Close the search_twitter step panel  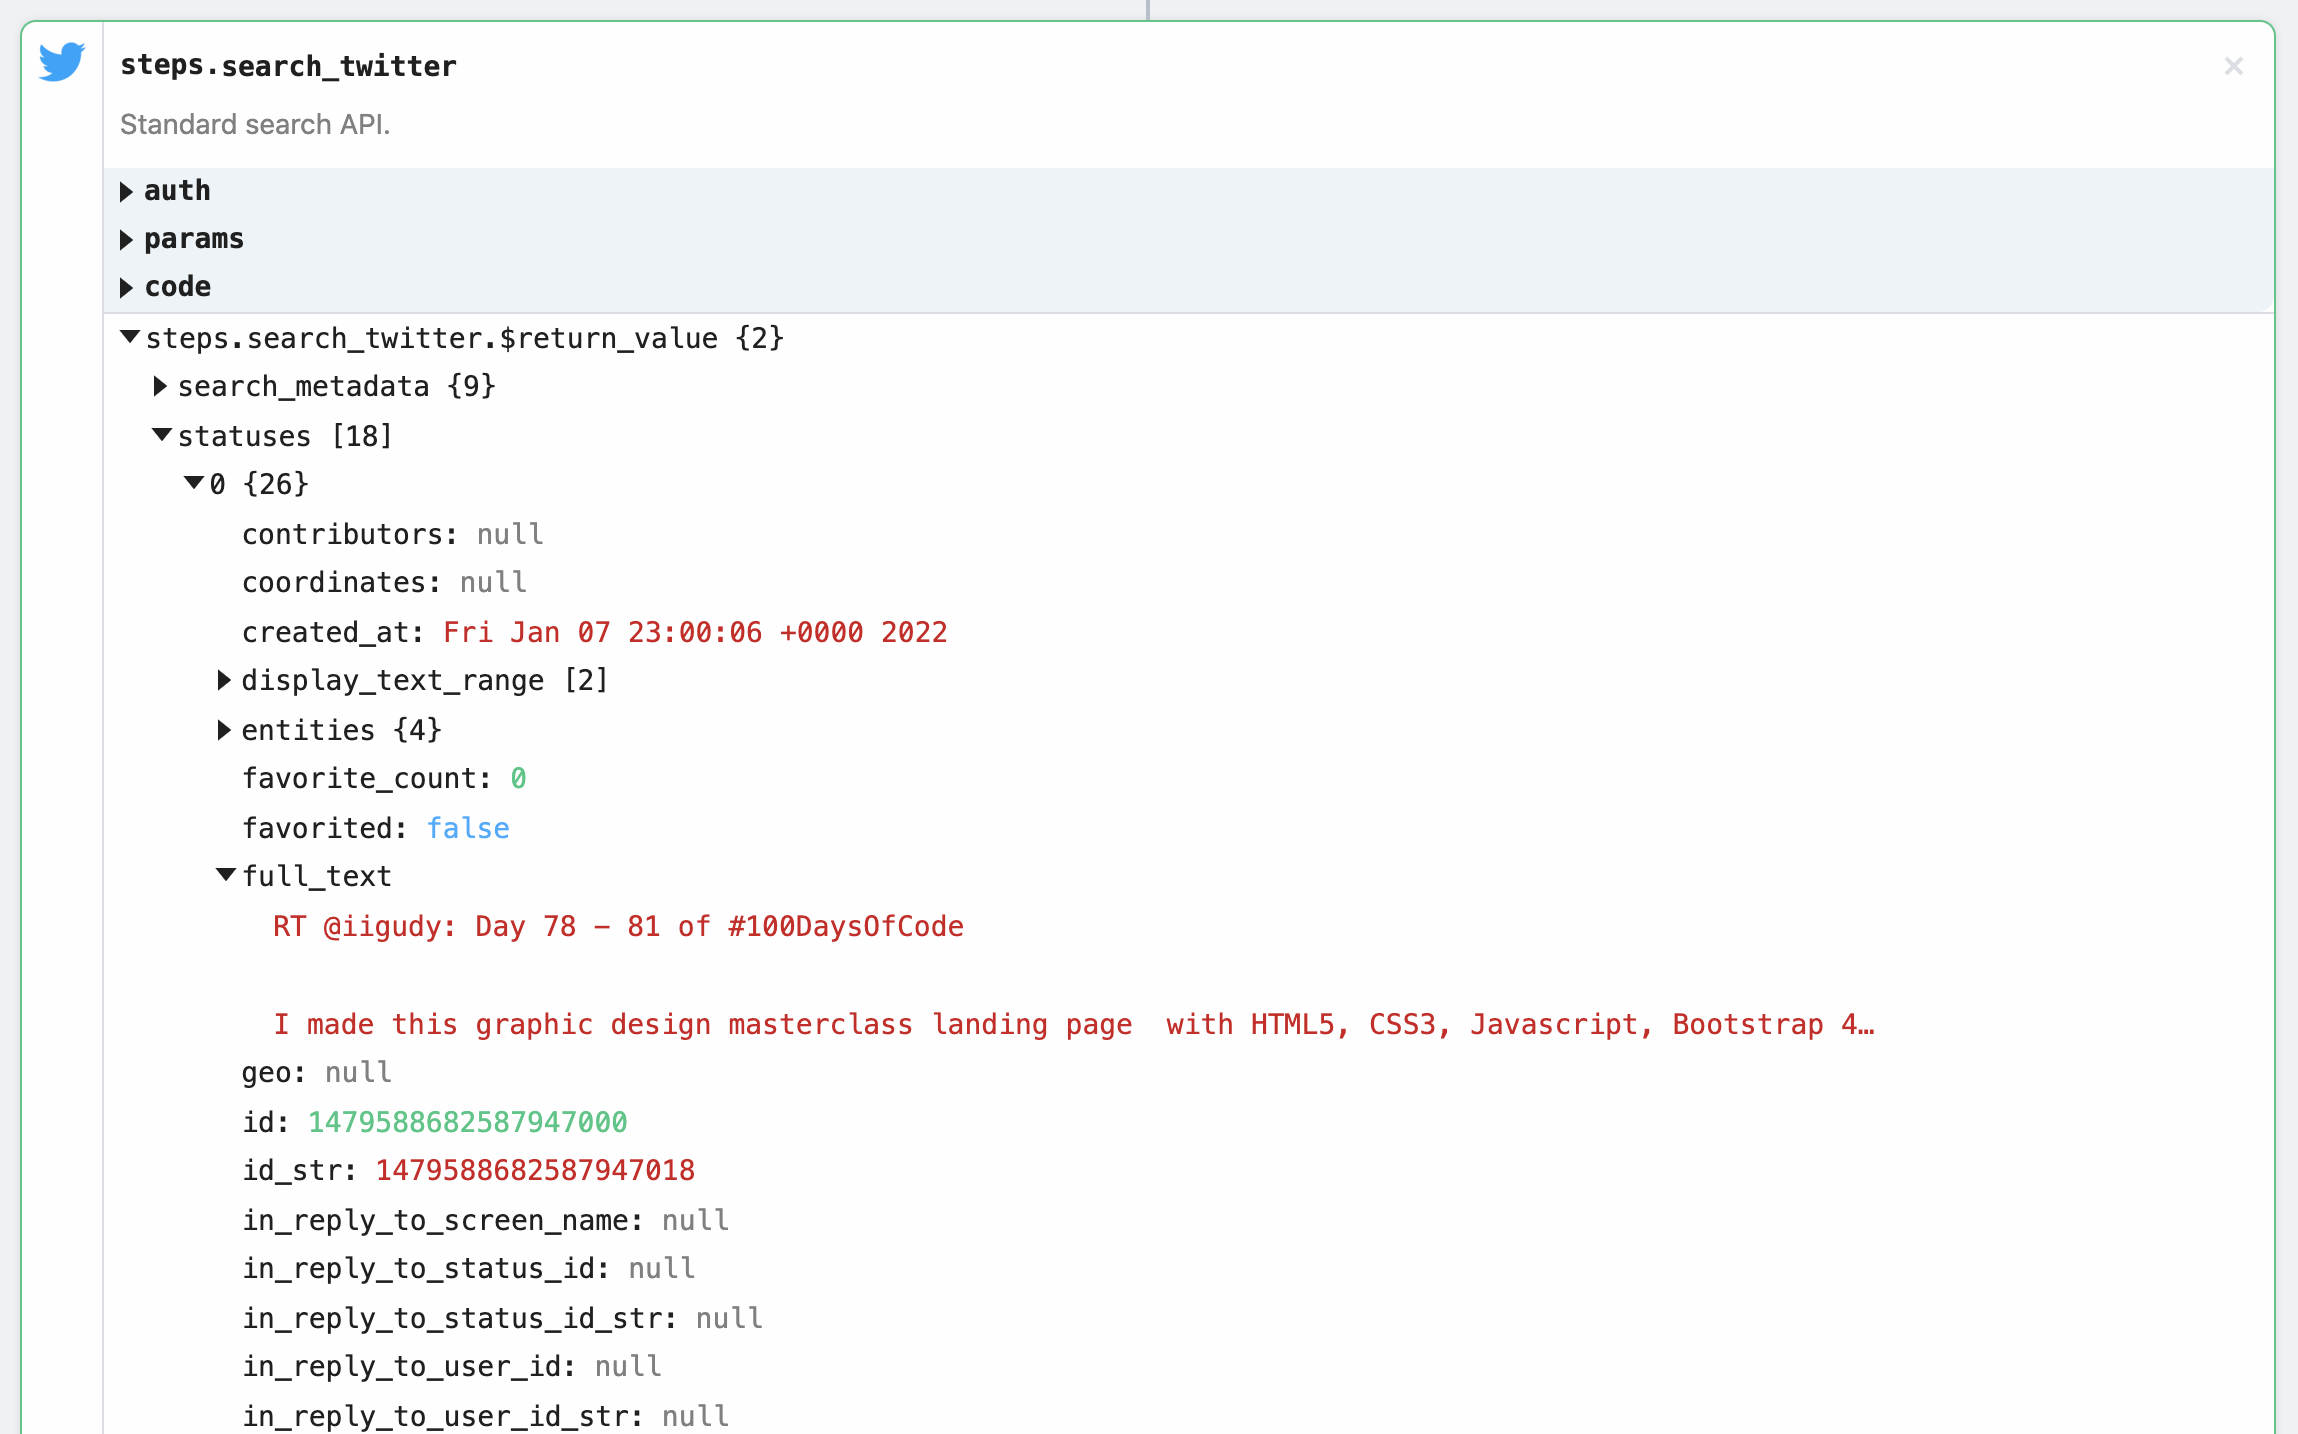tap(2233, 66)
